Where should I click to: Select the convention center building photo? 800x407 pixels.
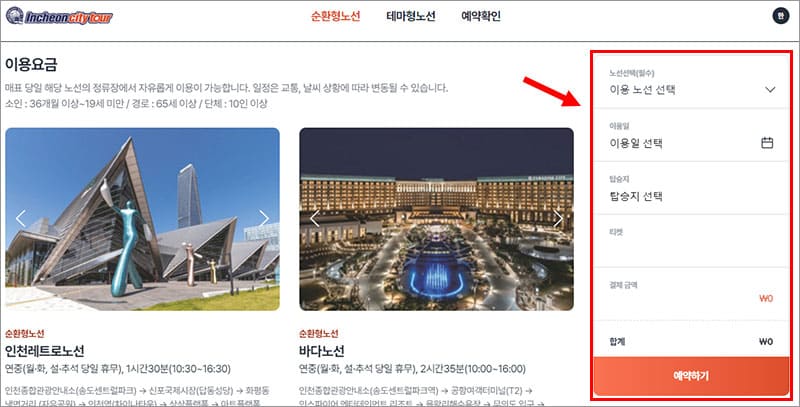click(142, 219)
